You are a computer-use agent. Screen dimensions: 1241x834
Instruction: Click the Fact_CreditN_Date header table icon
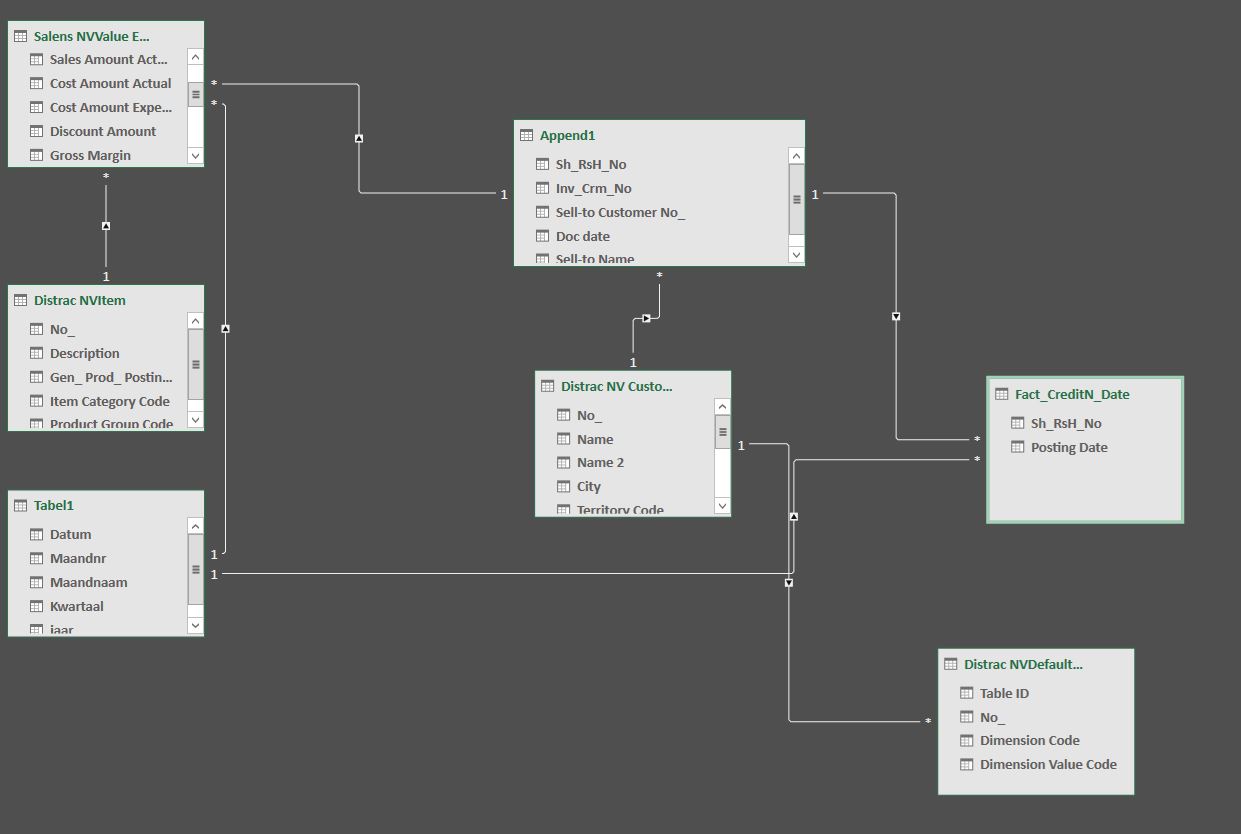point(1001,394)
